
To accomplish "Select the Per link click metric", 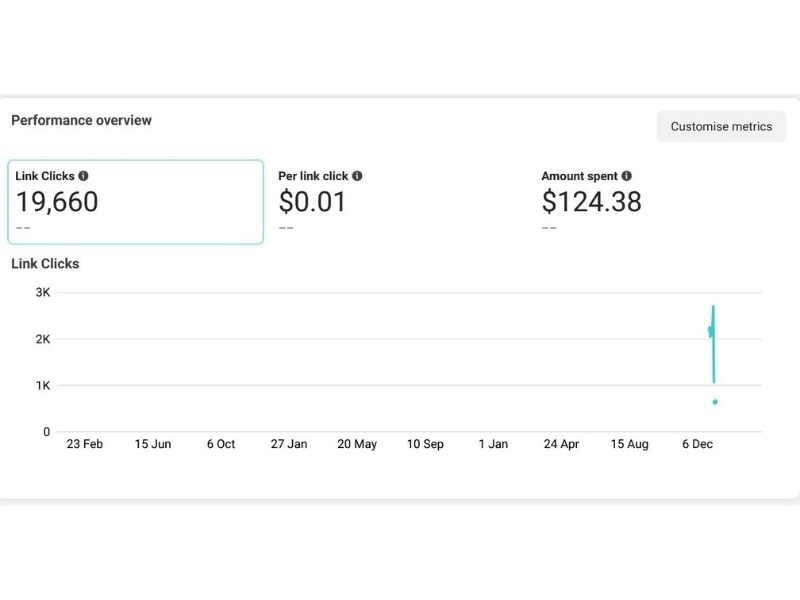I will point(398,202).
